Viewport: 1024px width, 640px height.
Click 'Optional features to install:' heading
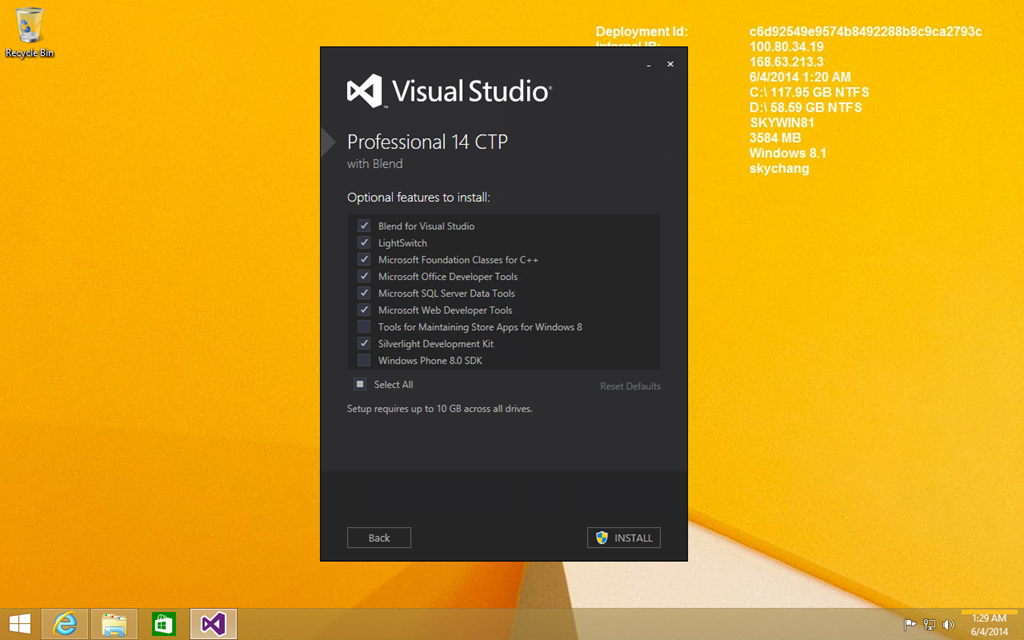click(x=419, y=197)
